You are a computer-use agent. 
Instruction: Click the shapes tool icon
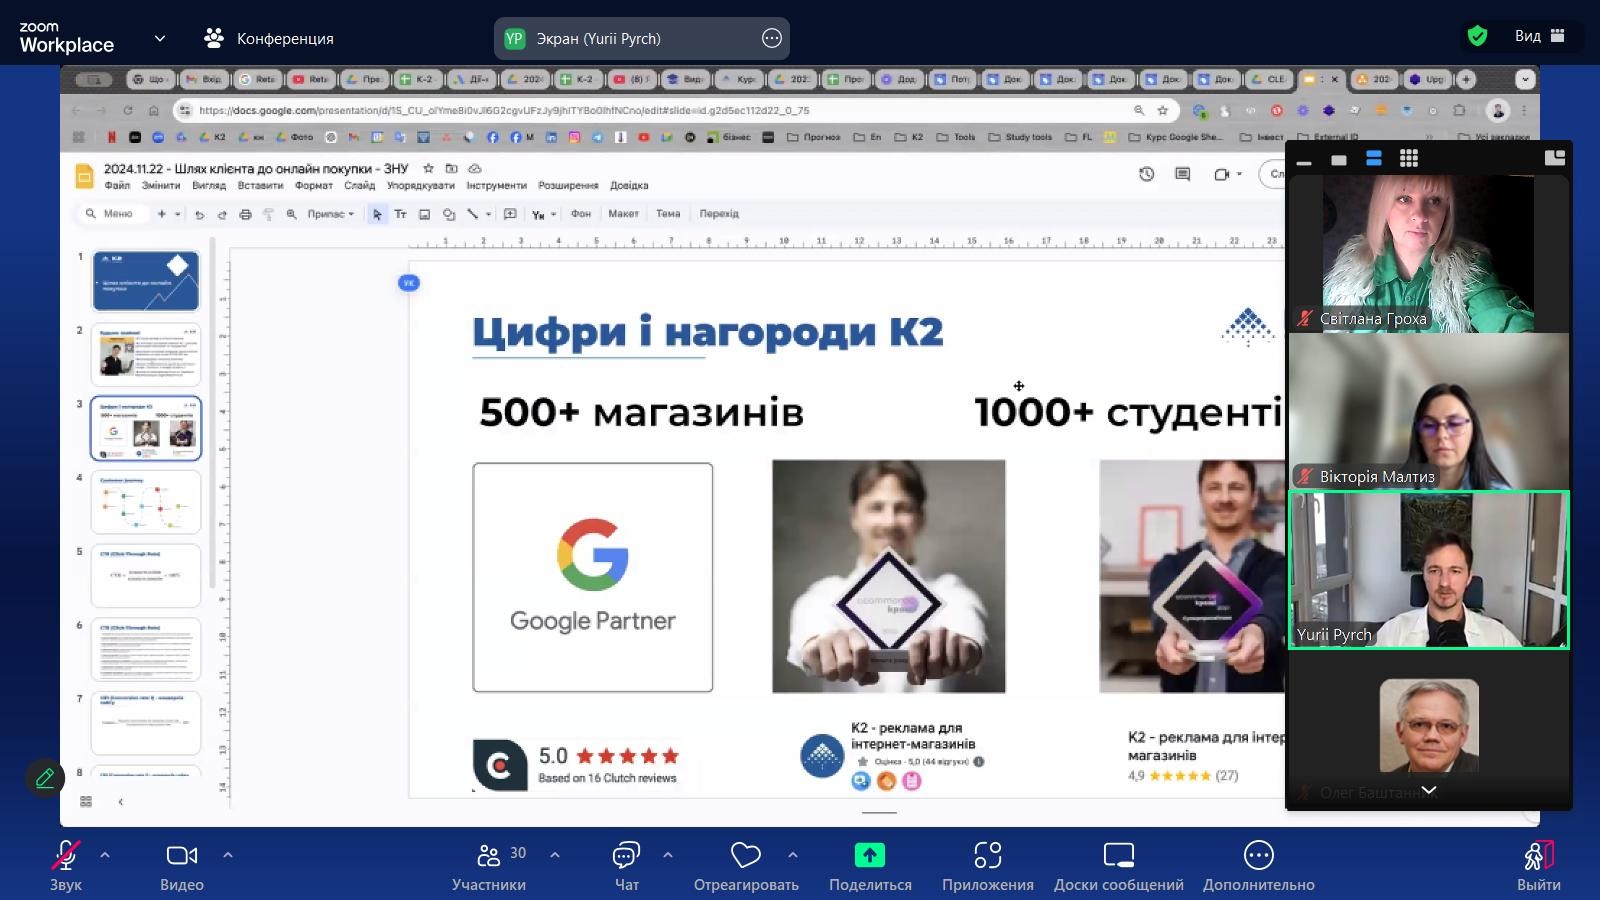449,214
